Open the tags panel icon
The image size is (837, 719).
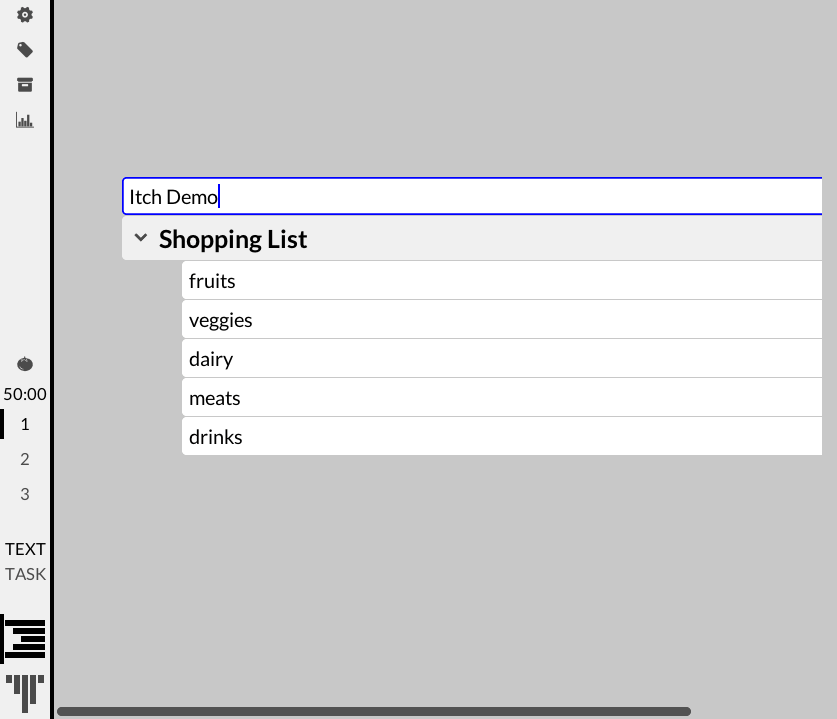click(x=25, y=50)
